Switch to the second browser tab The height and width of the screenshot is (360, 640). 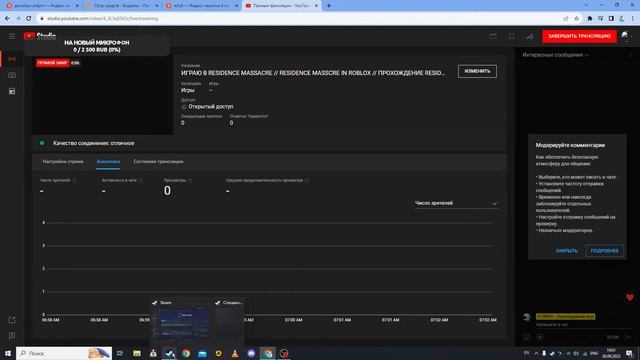click(122, 6)
